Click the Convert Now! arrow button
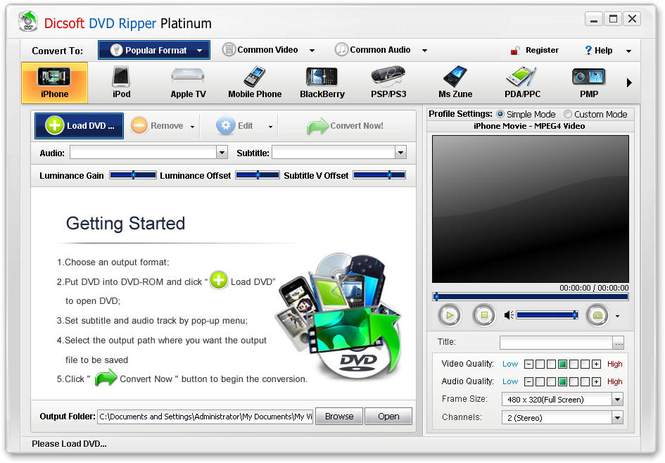Screen dimensions: 665x463 [345, 126]
